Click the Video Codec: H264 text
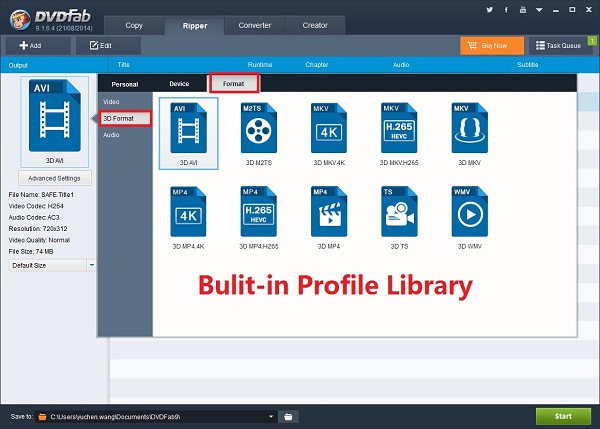Image resolution: width=600 pixels, height=429 pixels. tap(36, 206)
